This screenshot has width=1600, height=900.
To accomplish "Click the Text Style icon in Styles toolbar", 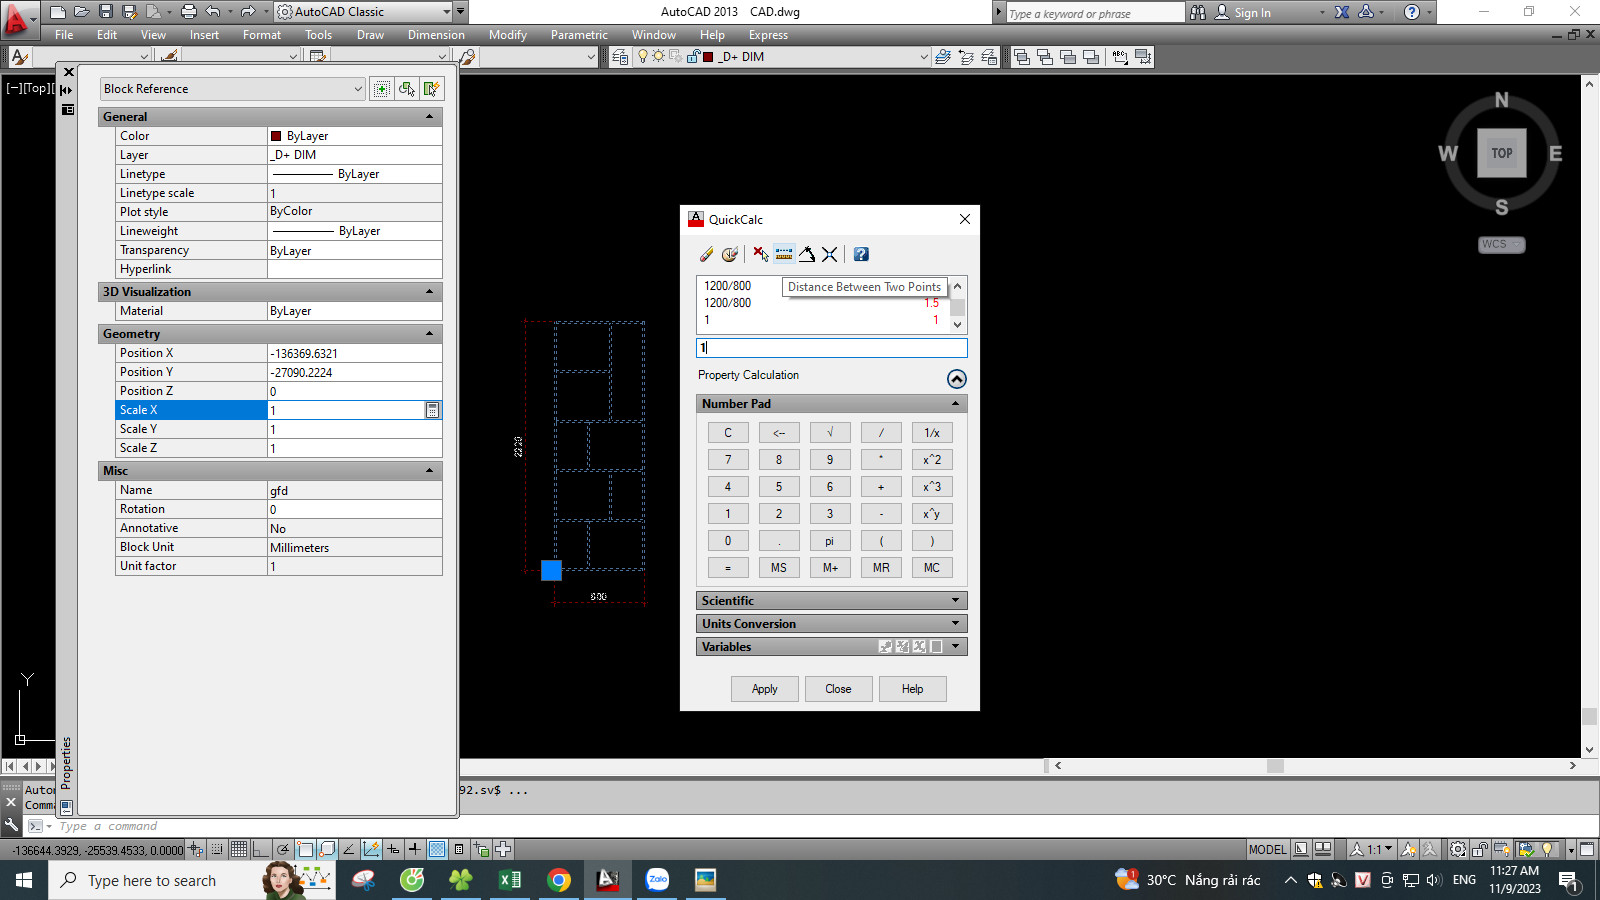I will pos(20,57).
